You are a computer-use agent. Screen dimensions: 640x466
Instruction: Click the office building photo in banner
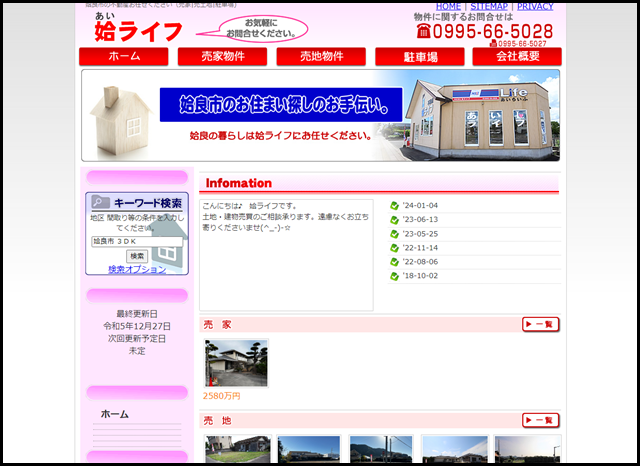(478, 119)
